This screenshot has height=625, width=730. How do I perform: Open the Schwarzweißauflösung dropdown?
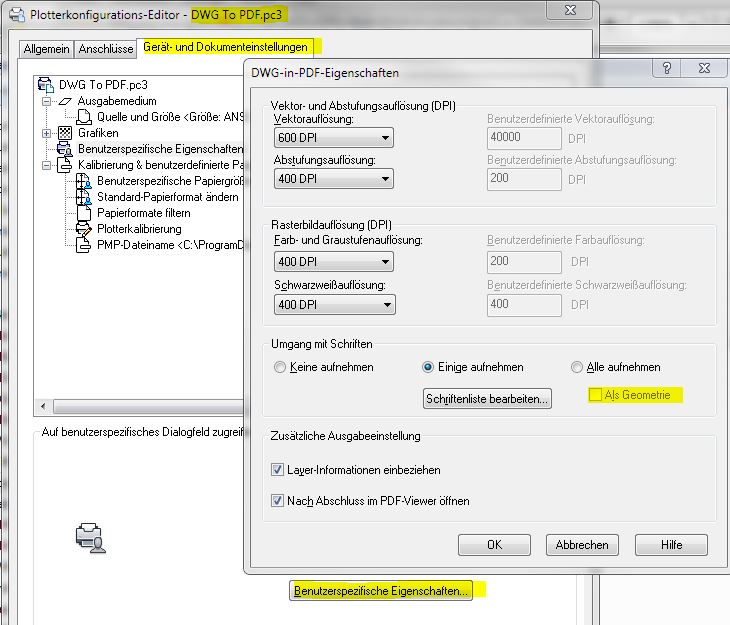point(335,305)
